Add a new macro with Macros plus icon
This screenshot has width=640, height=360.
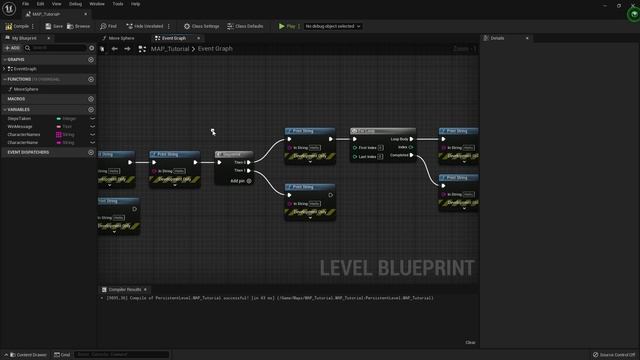click(x=91, y=99)
